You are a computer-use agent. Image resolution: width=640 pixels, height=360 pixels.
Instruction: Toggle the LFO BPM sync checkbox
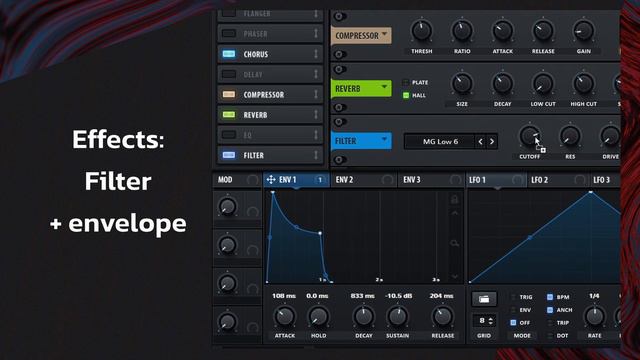pyautogui.click(x=550, y=297)
